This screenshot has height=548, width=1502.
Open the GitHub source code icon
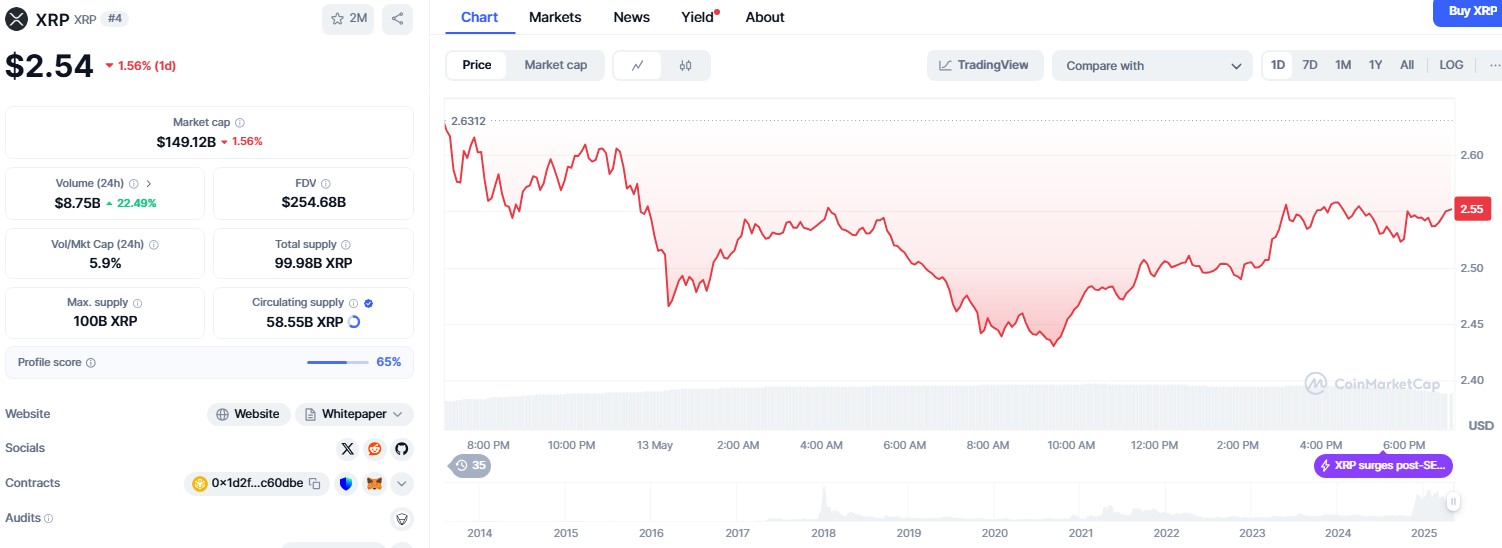402,449
